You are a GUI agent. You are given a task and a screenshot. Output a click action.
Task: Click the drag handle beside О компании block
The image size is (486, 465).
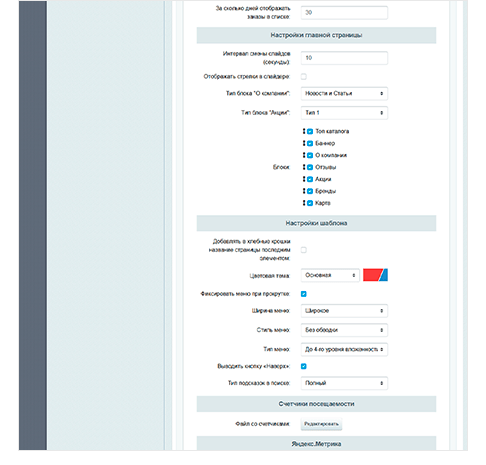coord(304,155)
